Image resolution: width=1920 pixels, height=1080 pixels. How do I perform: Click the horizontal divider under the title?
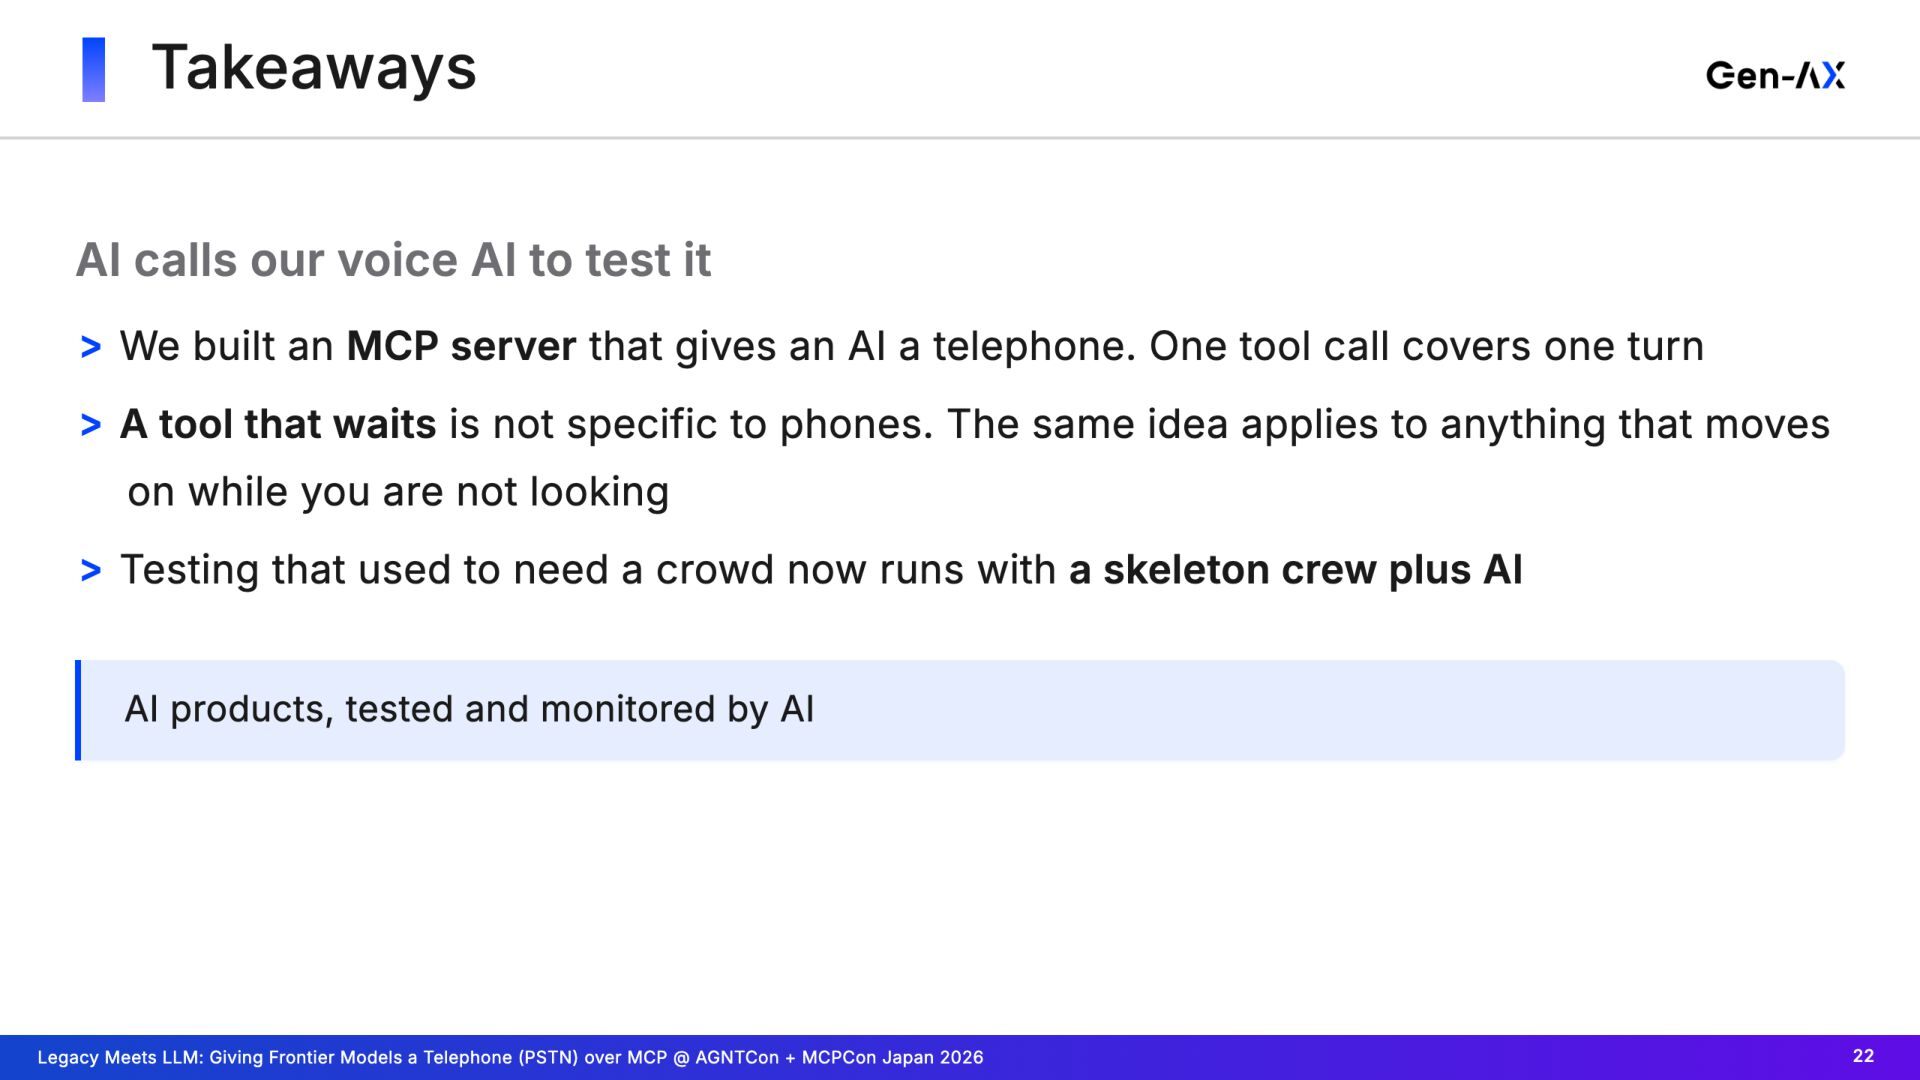[960, 138]
